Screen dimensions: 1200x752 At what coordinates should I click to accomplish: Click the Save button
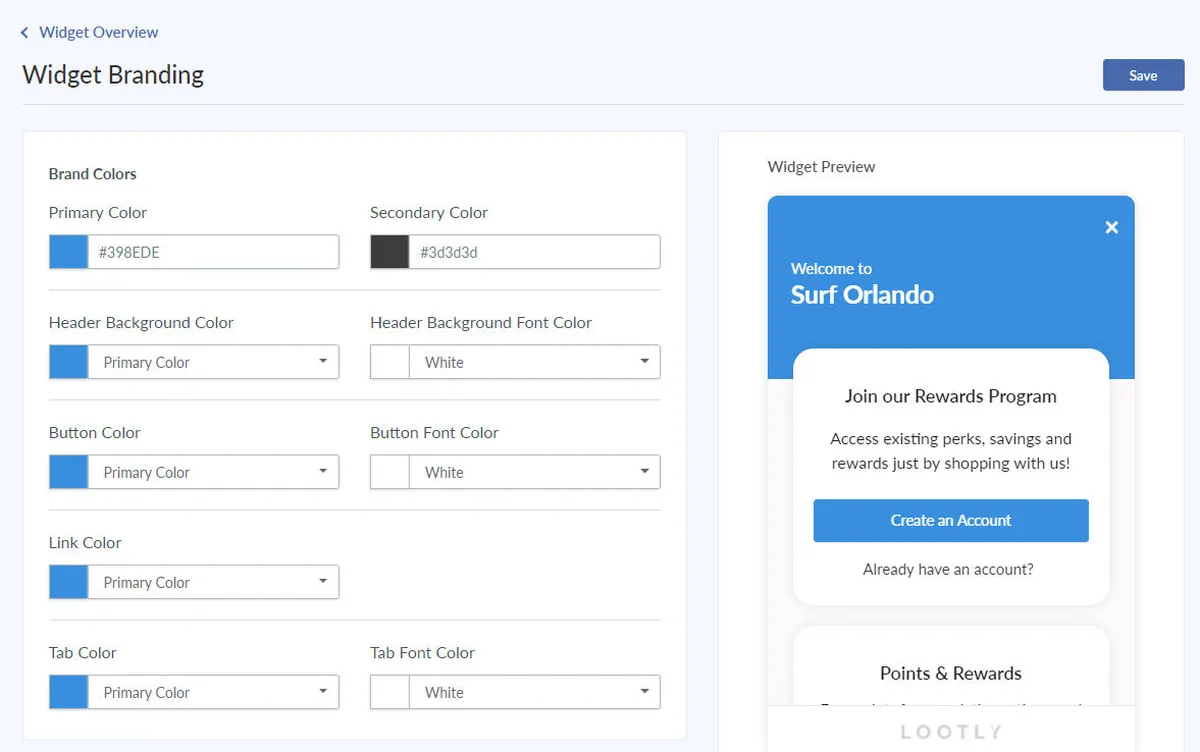coord(1143,75)
